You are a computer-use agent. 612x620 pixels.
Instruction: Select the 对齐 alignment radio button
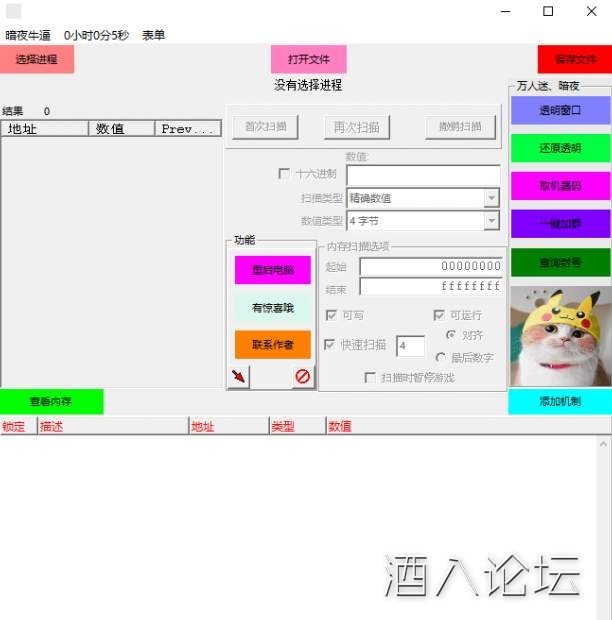(451, 335)
